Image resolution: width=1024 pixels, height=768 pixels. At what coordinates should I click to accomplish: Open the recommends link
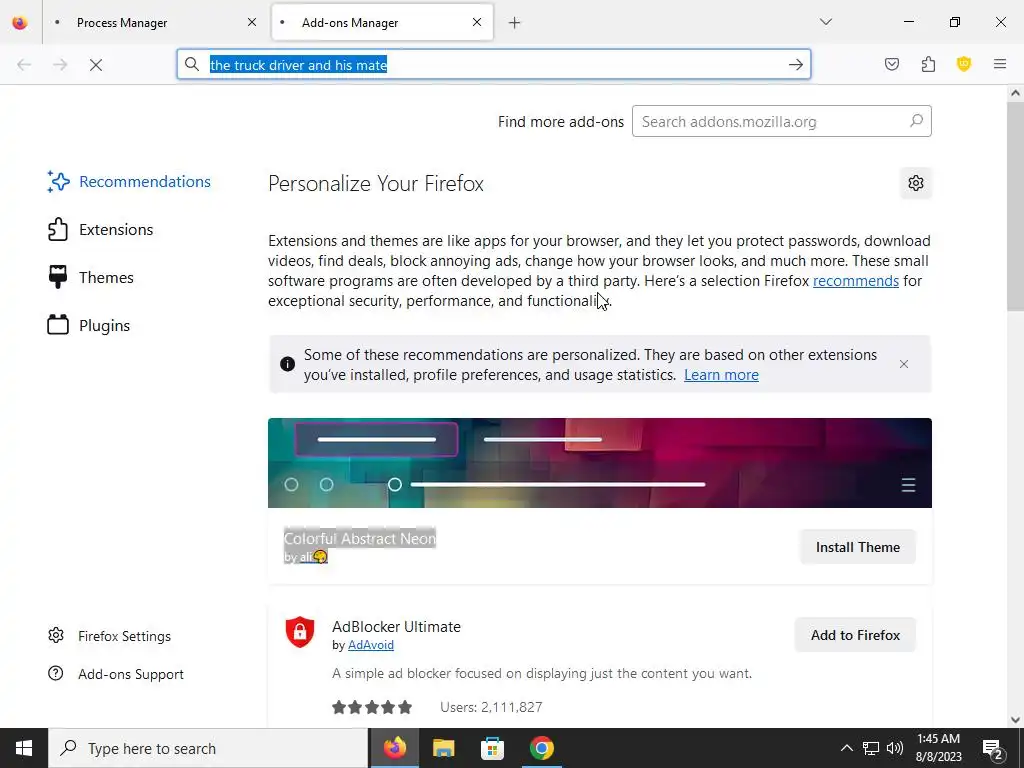[x=856, y=281]
